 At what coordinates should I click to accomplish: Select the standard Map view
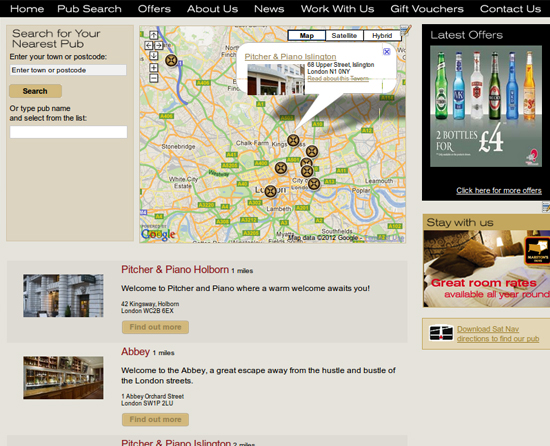[x=307, y=35]
